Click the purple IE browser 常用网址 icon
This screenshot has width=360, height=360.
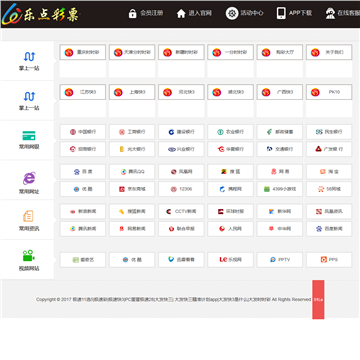29,179
